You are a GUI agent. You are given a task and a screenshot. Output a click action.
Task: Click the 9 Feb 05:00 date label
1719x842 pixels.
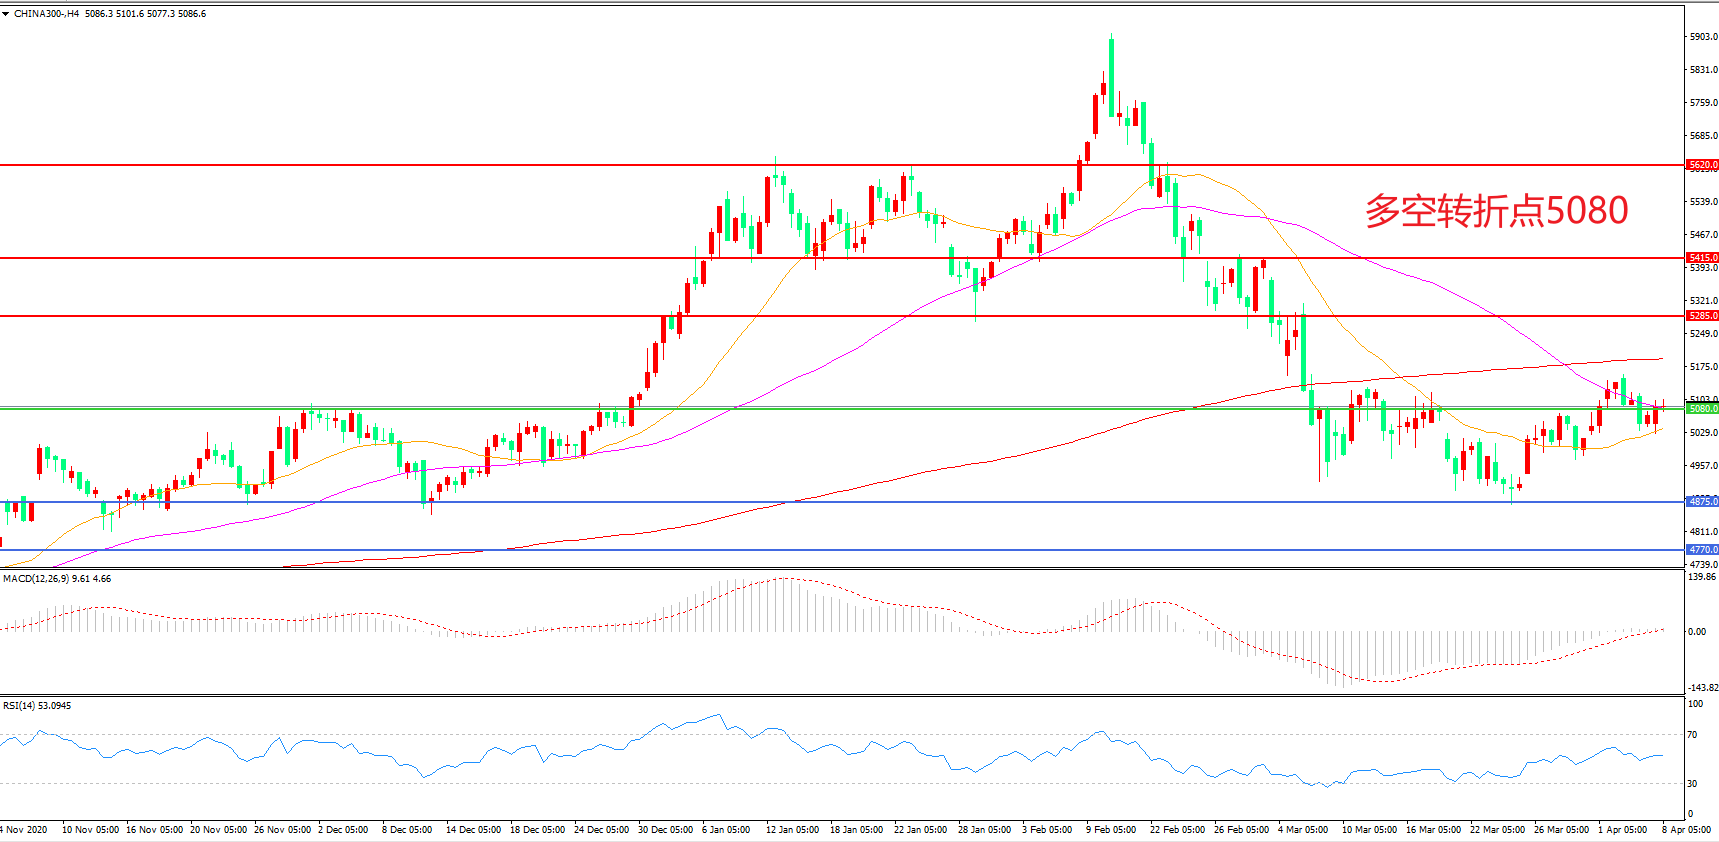click(x=1110, y=830)
